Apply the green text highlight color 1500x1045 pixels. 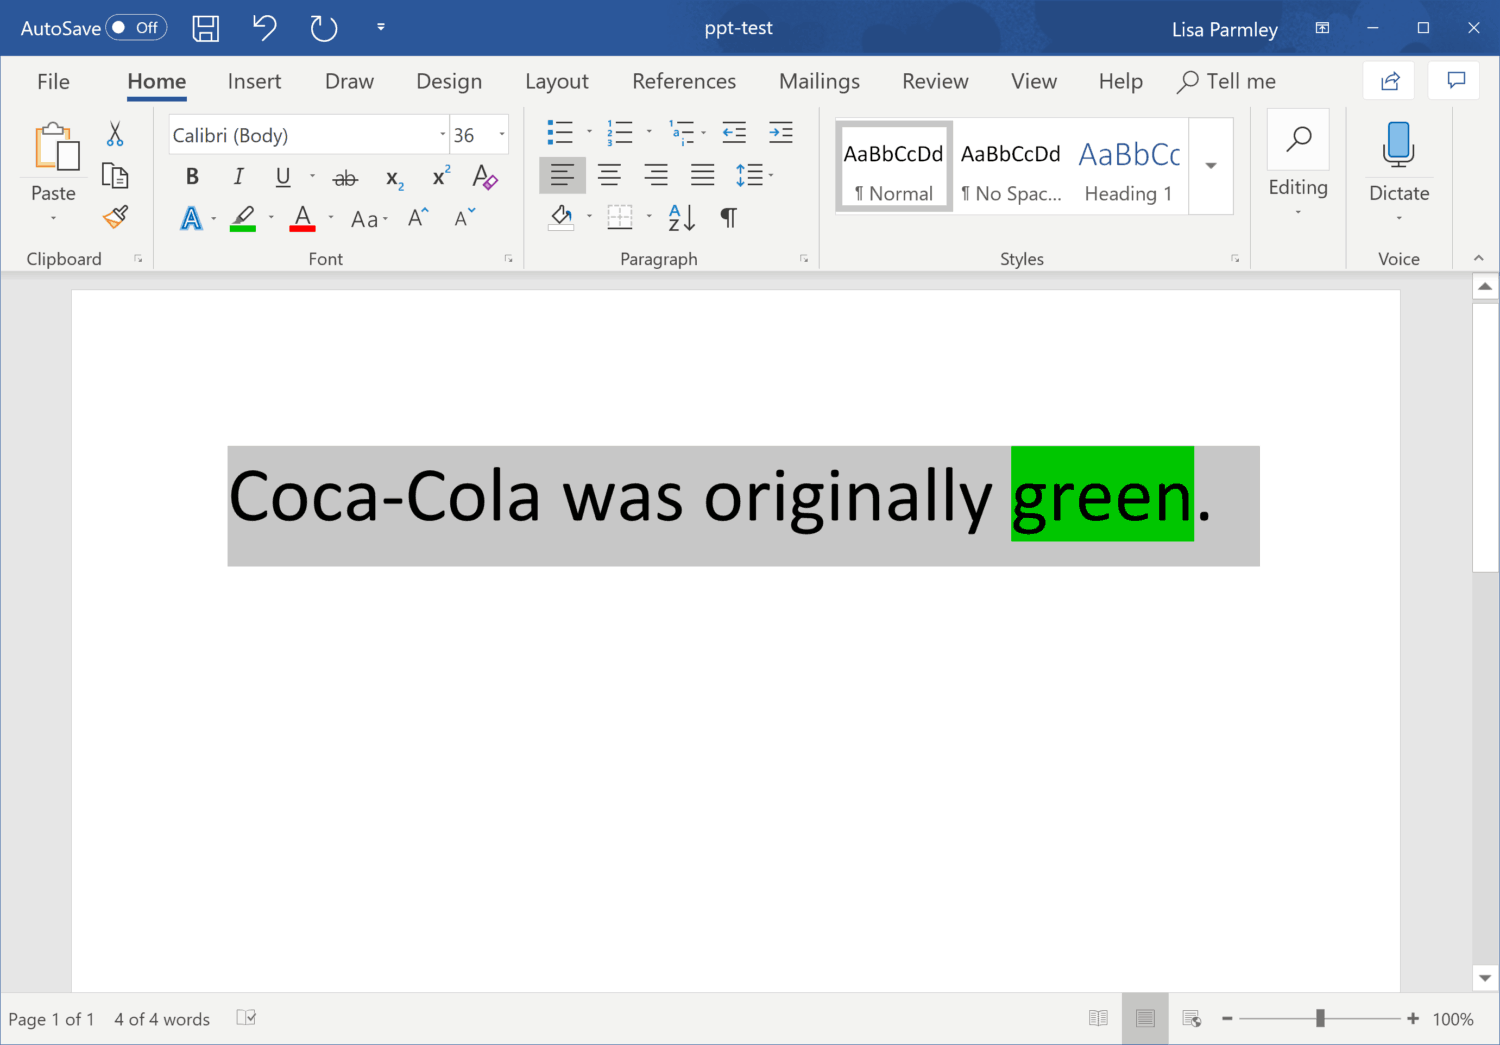click(x=243, y=218)
